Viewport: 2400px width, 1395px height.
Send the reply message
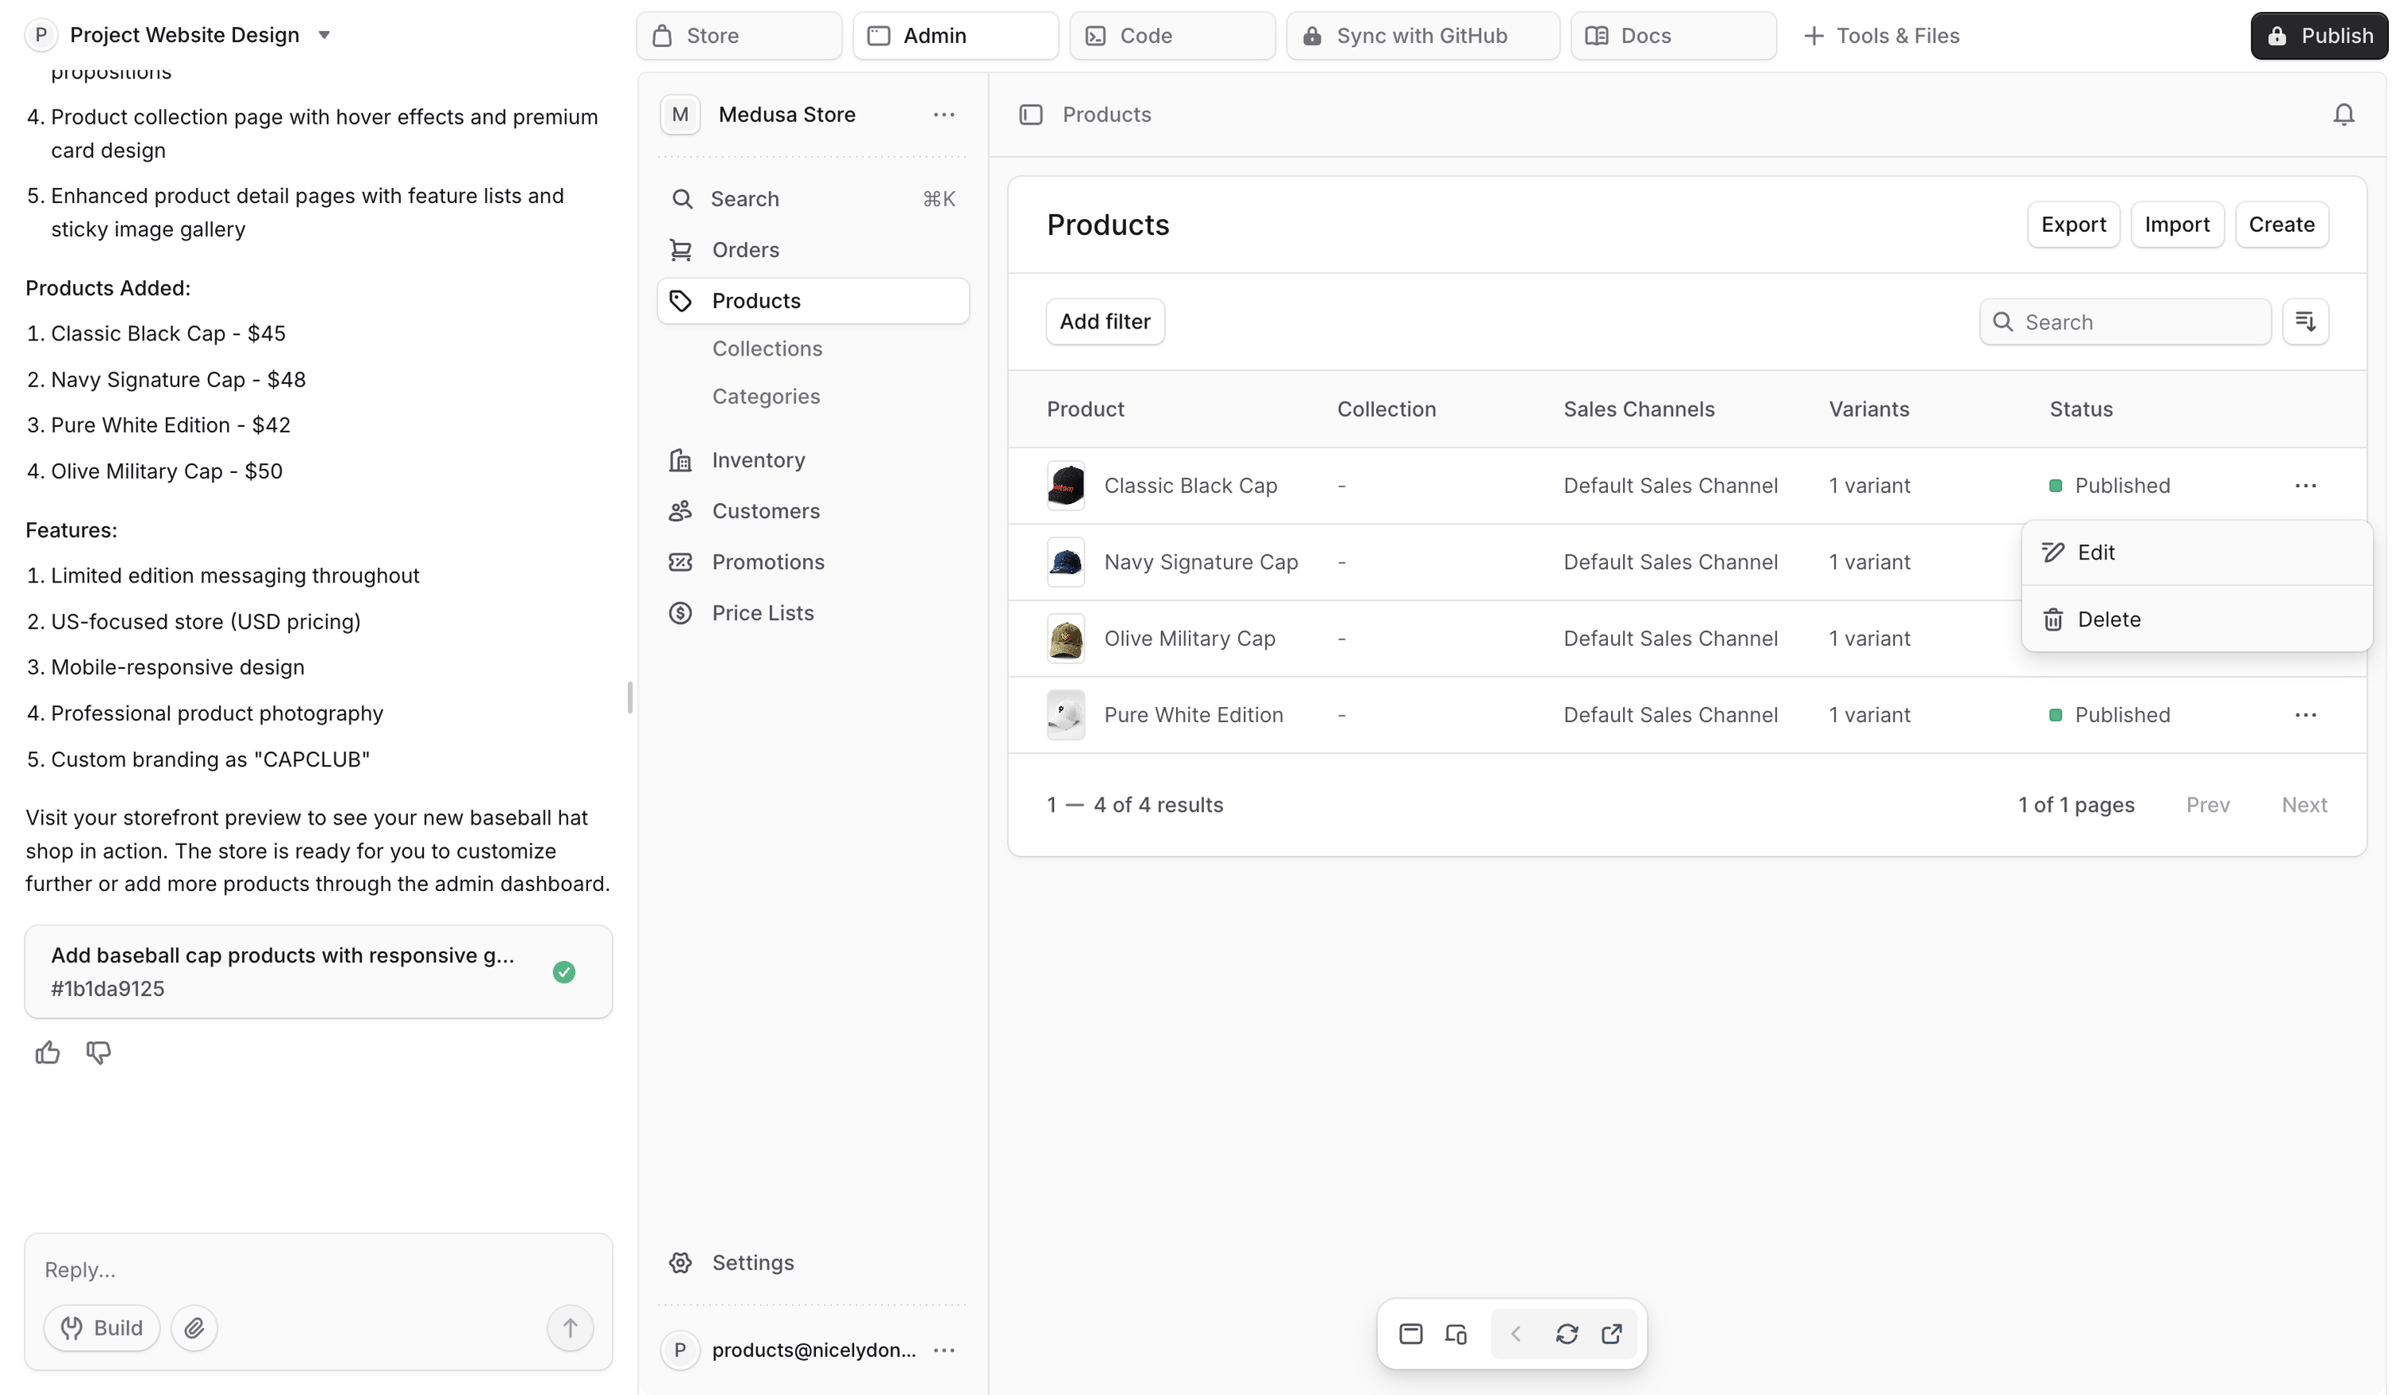[x=570, y=1327]
